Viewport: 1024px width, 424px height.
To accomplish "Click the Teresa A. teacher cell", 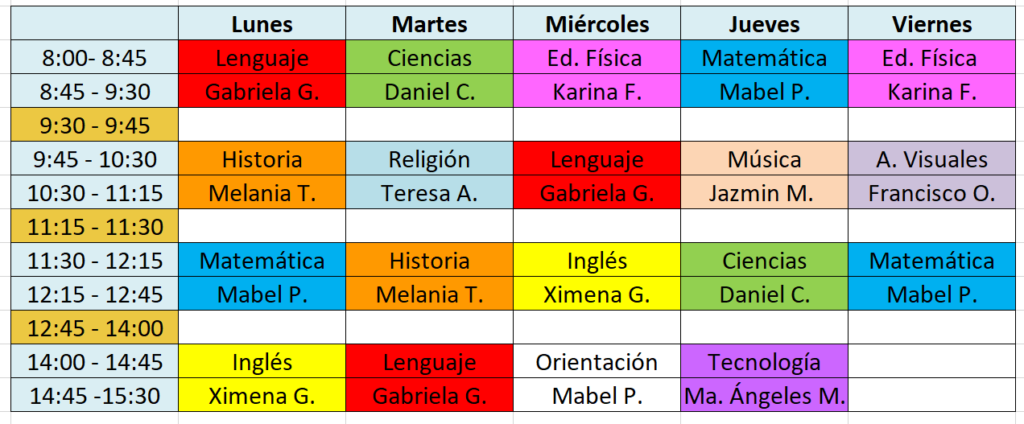I will click(x=429, y=193).
